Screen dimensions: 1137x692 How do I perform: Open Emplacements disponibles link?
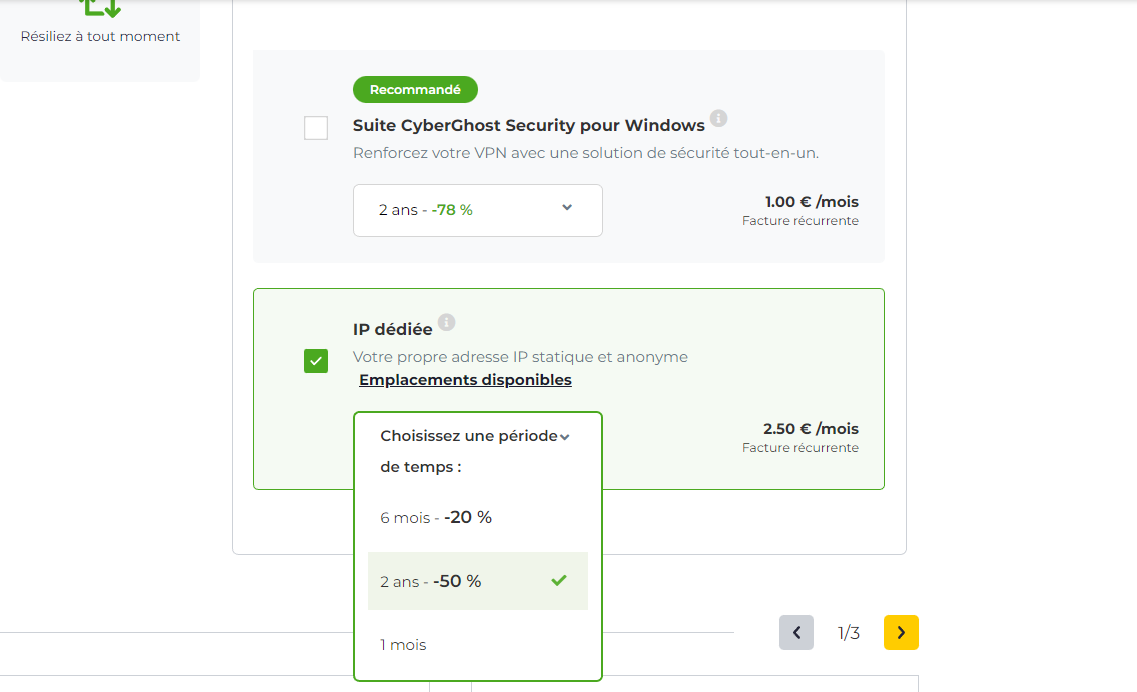point(466,380)
